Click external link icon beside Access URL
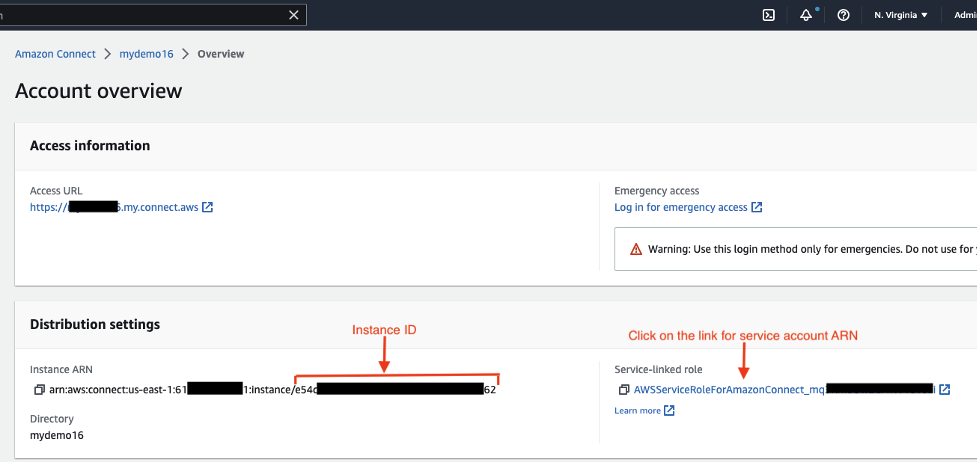This screenshot has height=462, width=977. [x=207, y=208]
